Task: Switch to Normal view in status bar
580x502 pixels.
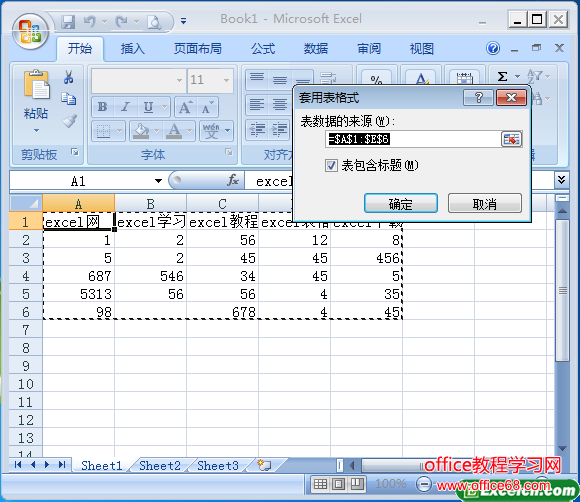Action: coord(320,484)
